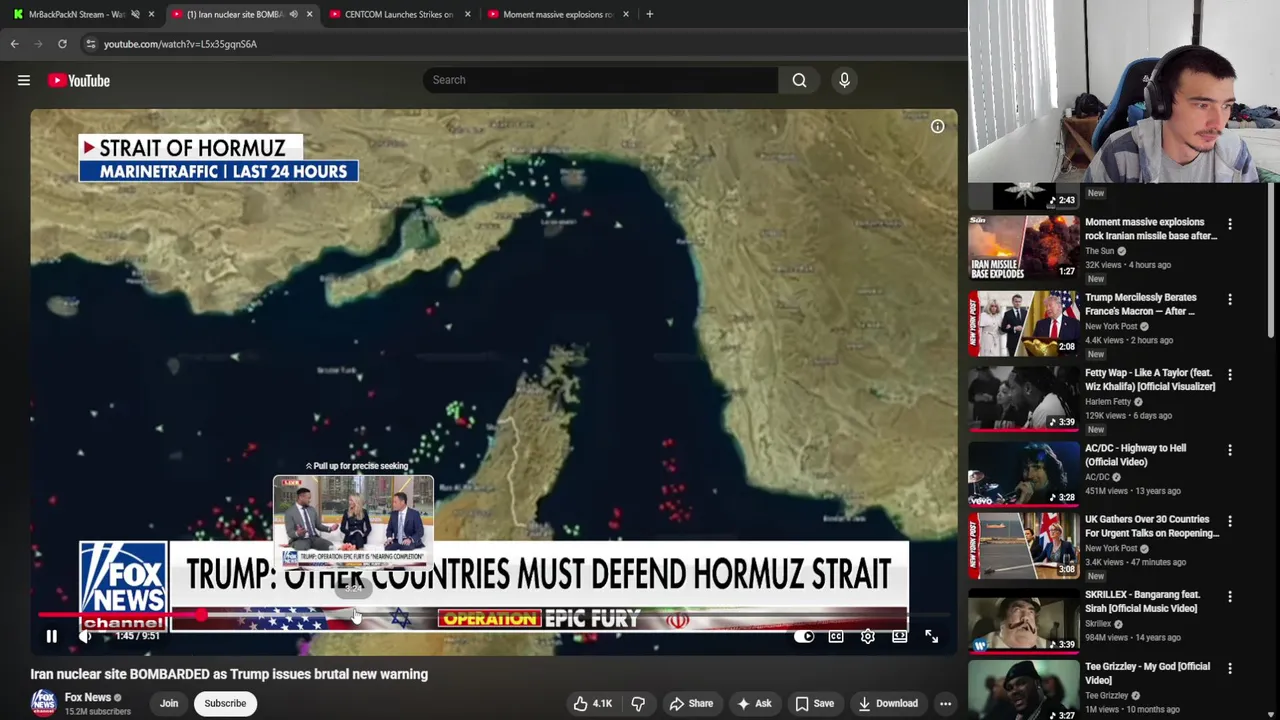Click the search magnifier button
This screenshot has width=1280, height=720.
coord(799,80)
